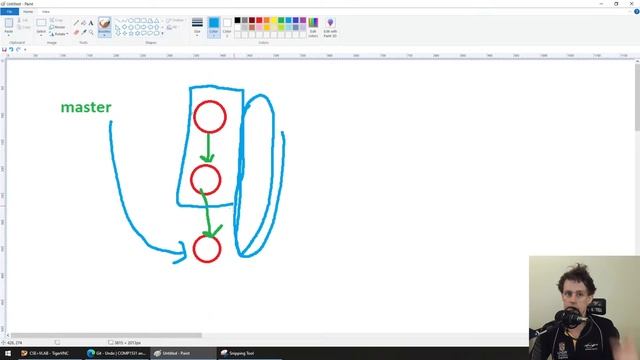Switch to Edge Git Undo taskbar window

coord(117,353)
